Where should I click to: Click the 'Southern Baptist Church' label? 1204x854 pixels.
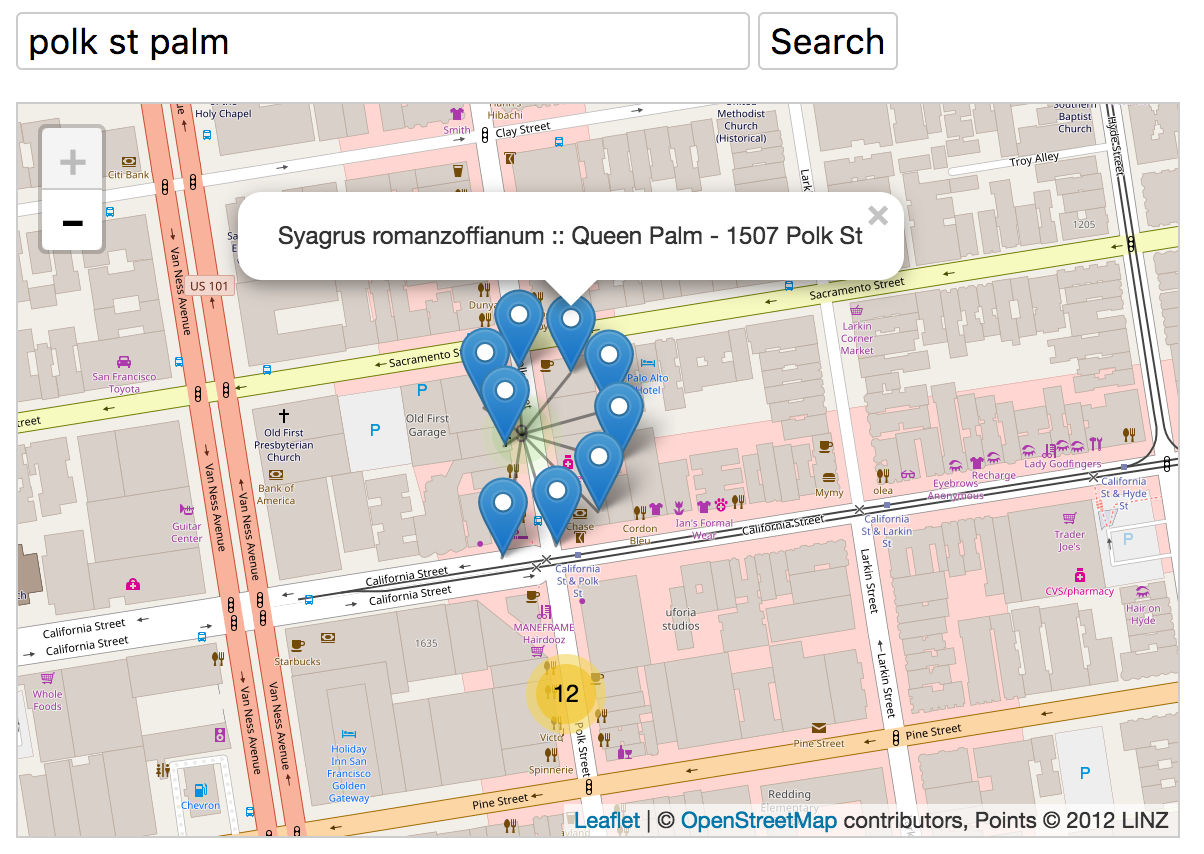point(1075,116)
